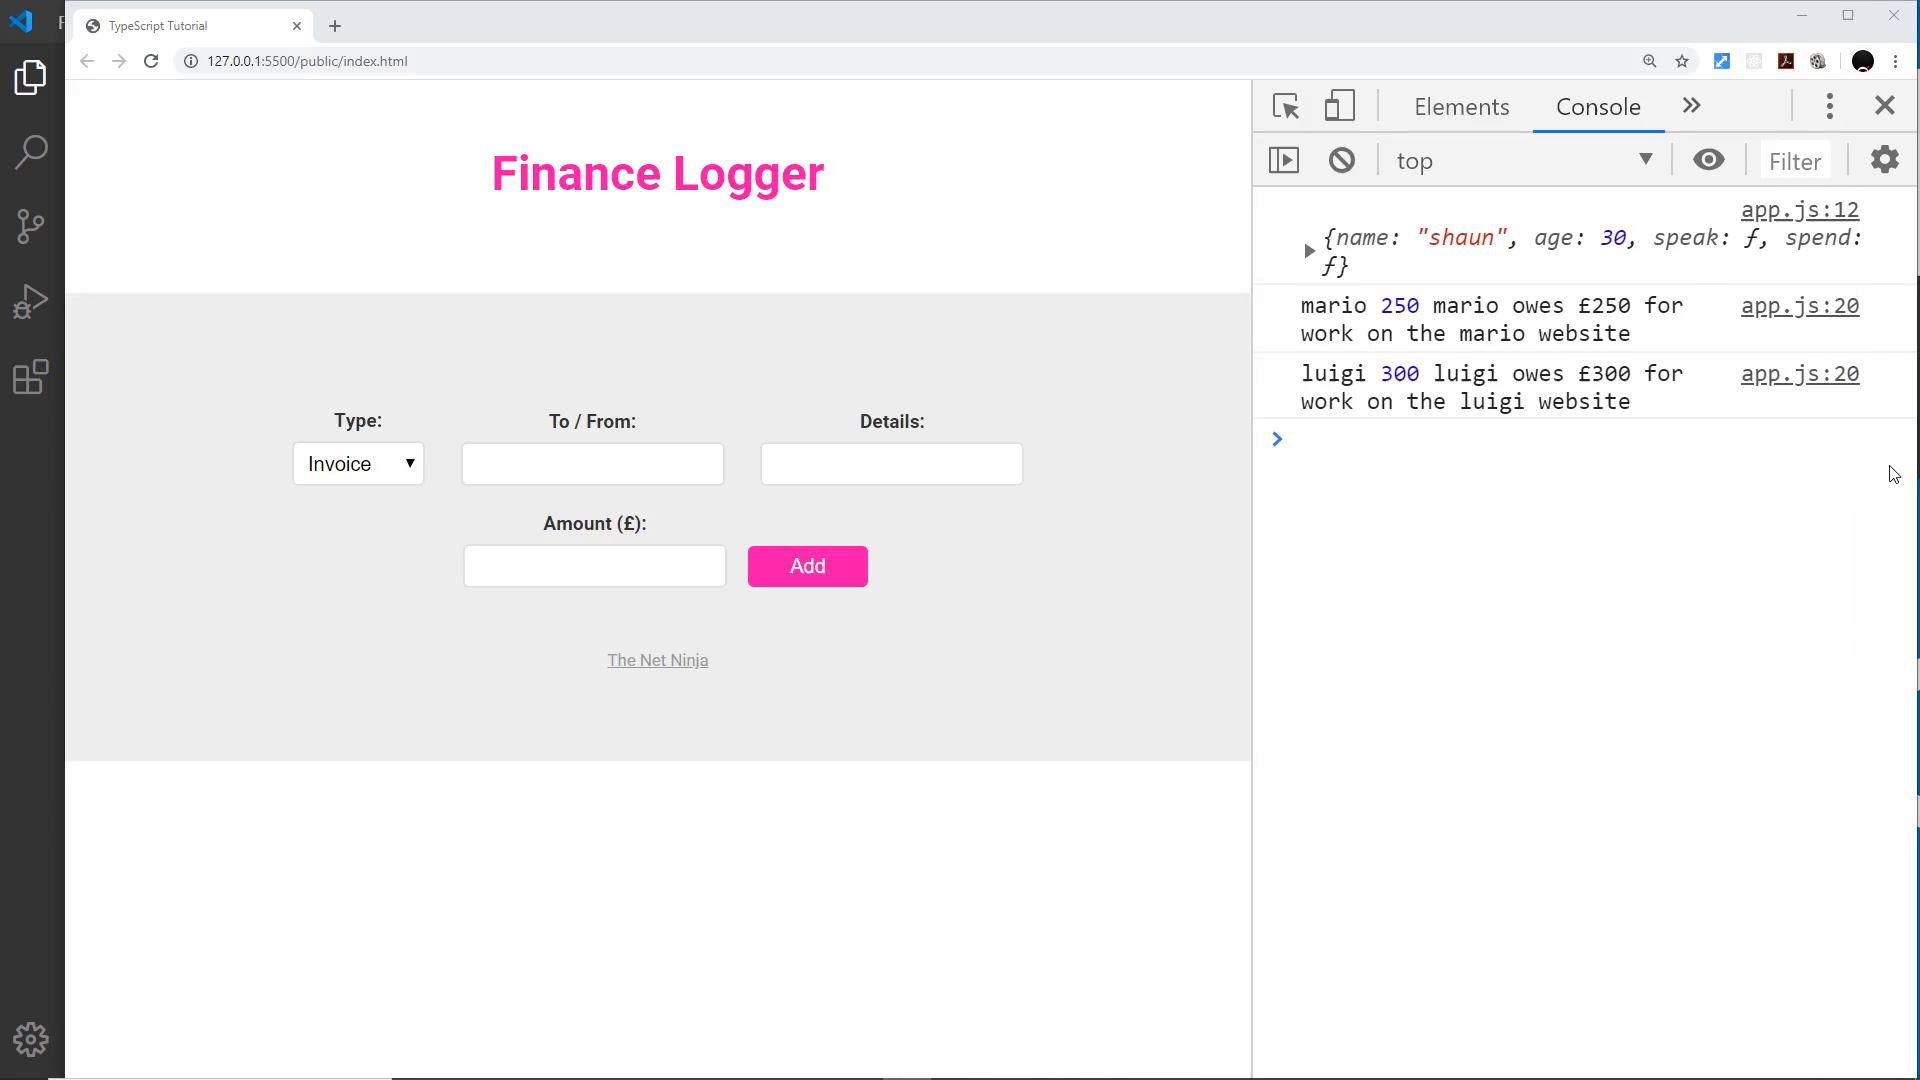The height and width of the screenshot is (1080, 1920).
Task: Click the pink Add button
Action: (x=808, y=566)
